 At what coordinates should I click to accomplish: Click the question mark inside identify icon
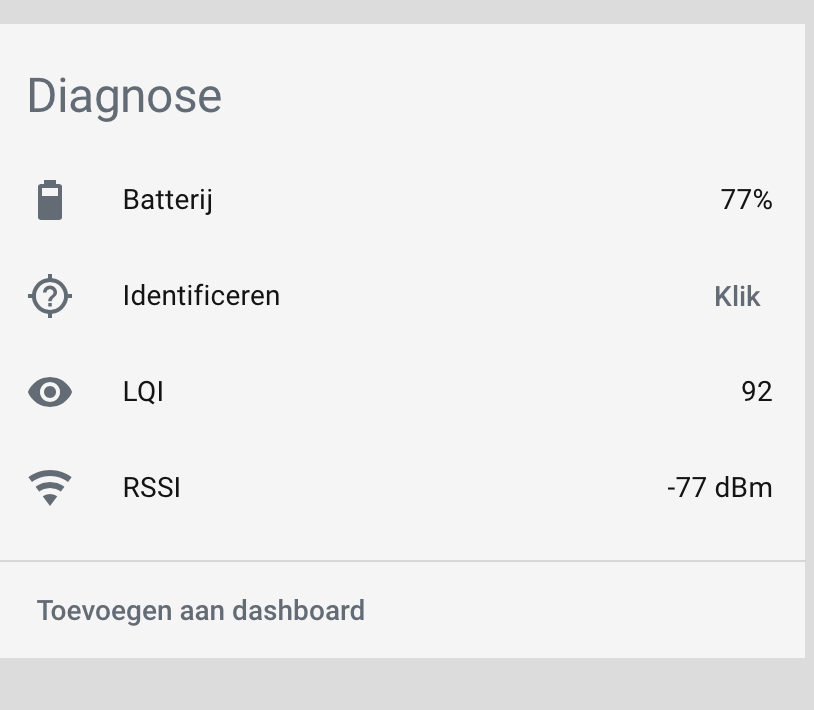pos(50,296)
